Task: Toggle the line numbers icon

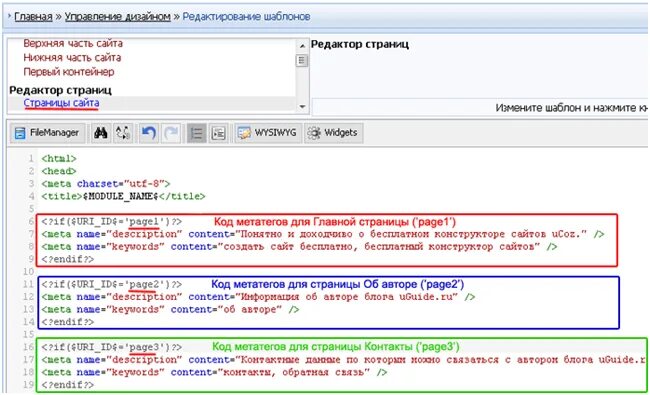Action: coord(196,133)
